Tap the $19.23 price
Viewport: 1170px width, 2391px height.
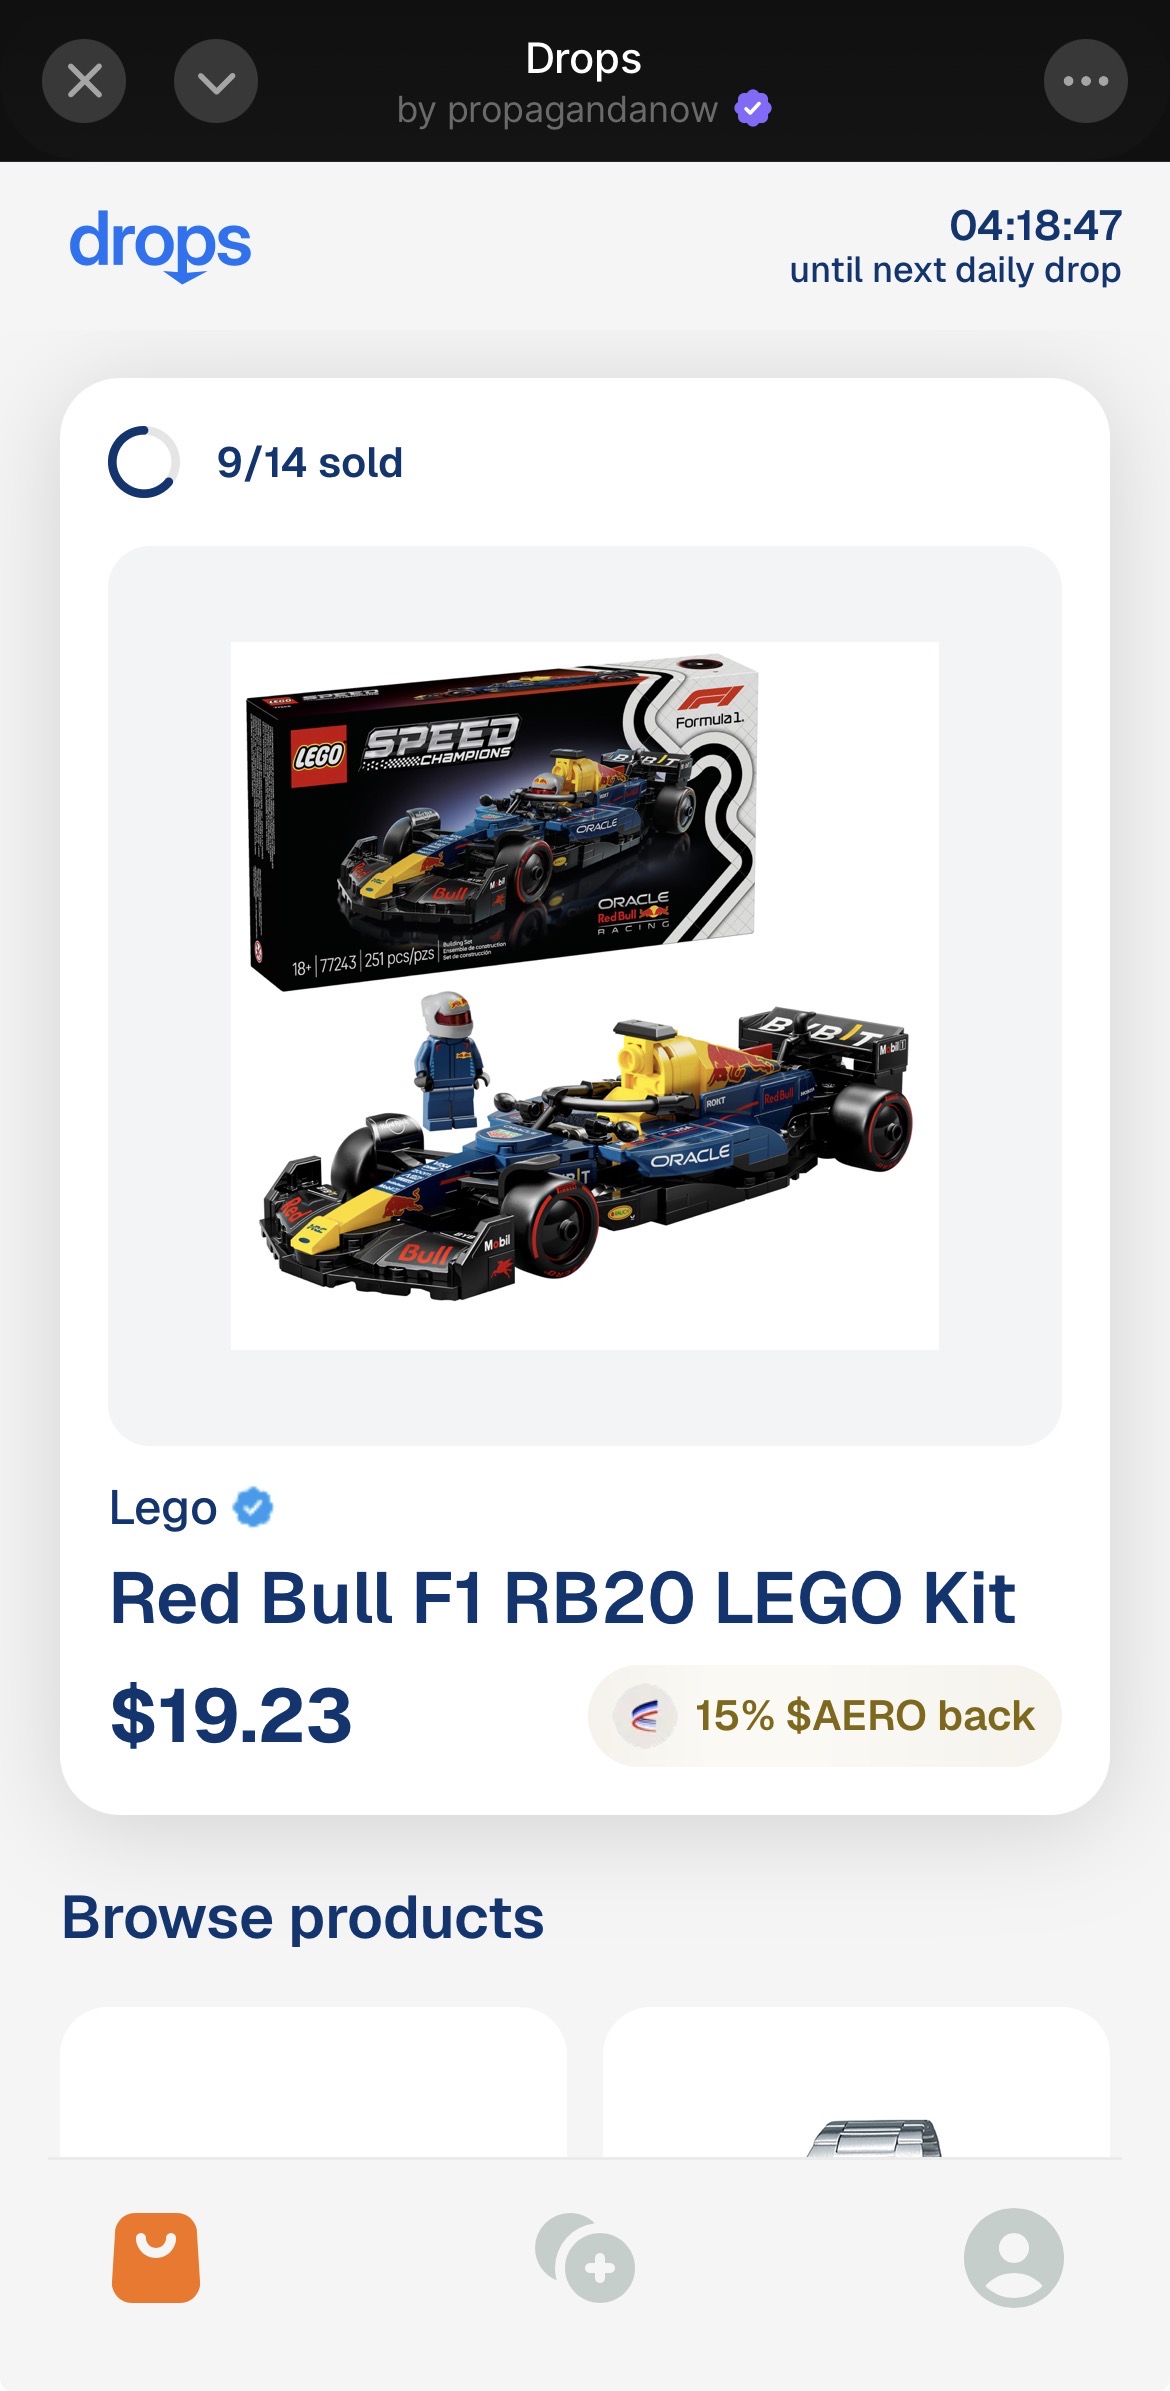click(231, 1716)
